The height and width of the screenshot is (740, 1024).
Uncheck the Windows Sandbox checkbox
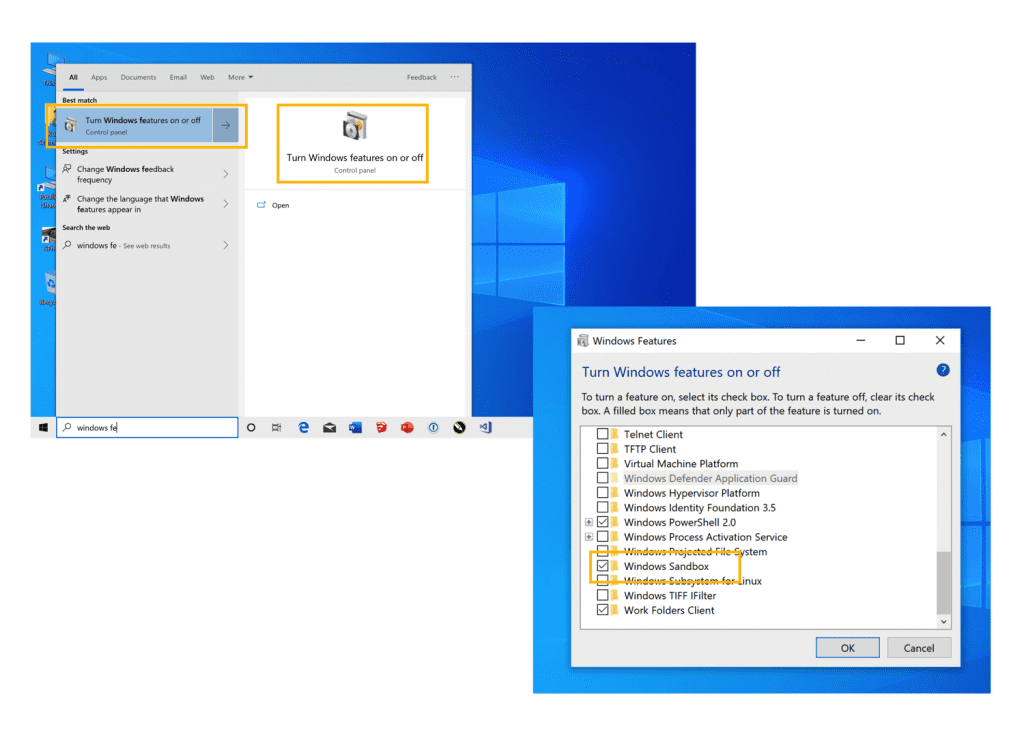(x=602, y=566)
